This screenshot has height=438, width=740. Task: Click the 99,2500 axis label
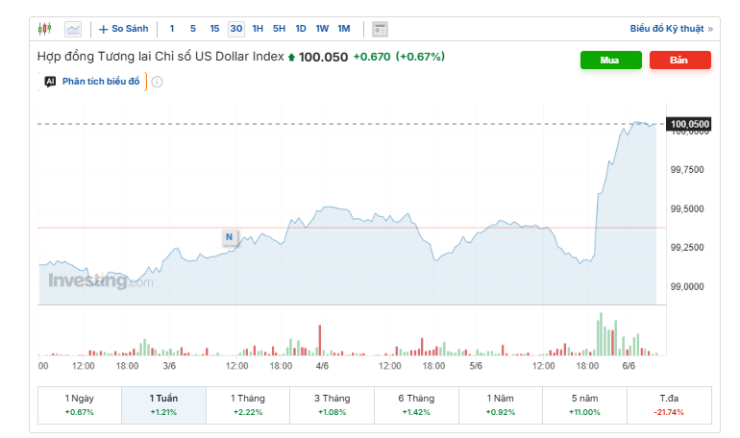[687, 247]
